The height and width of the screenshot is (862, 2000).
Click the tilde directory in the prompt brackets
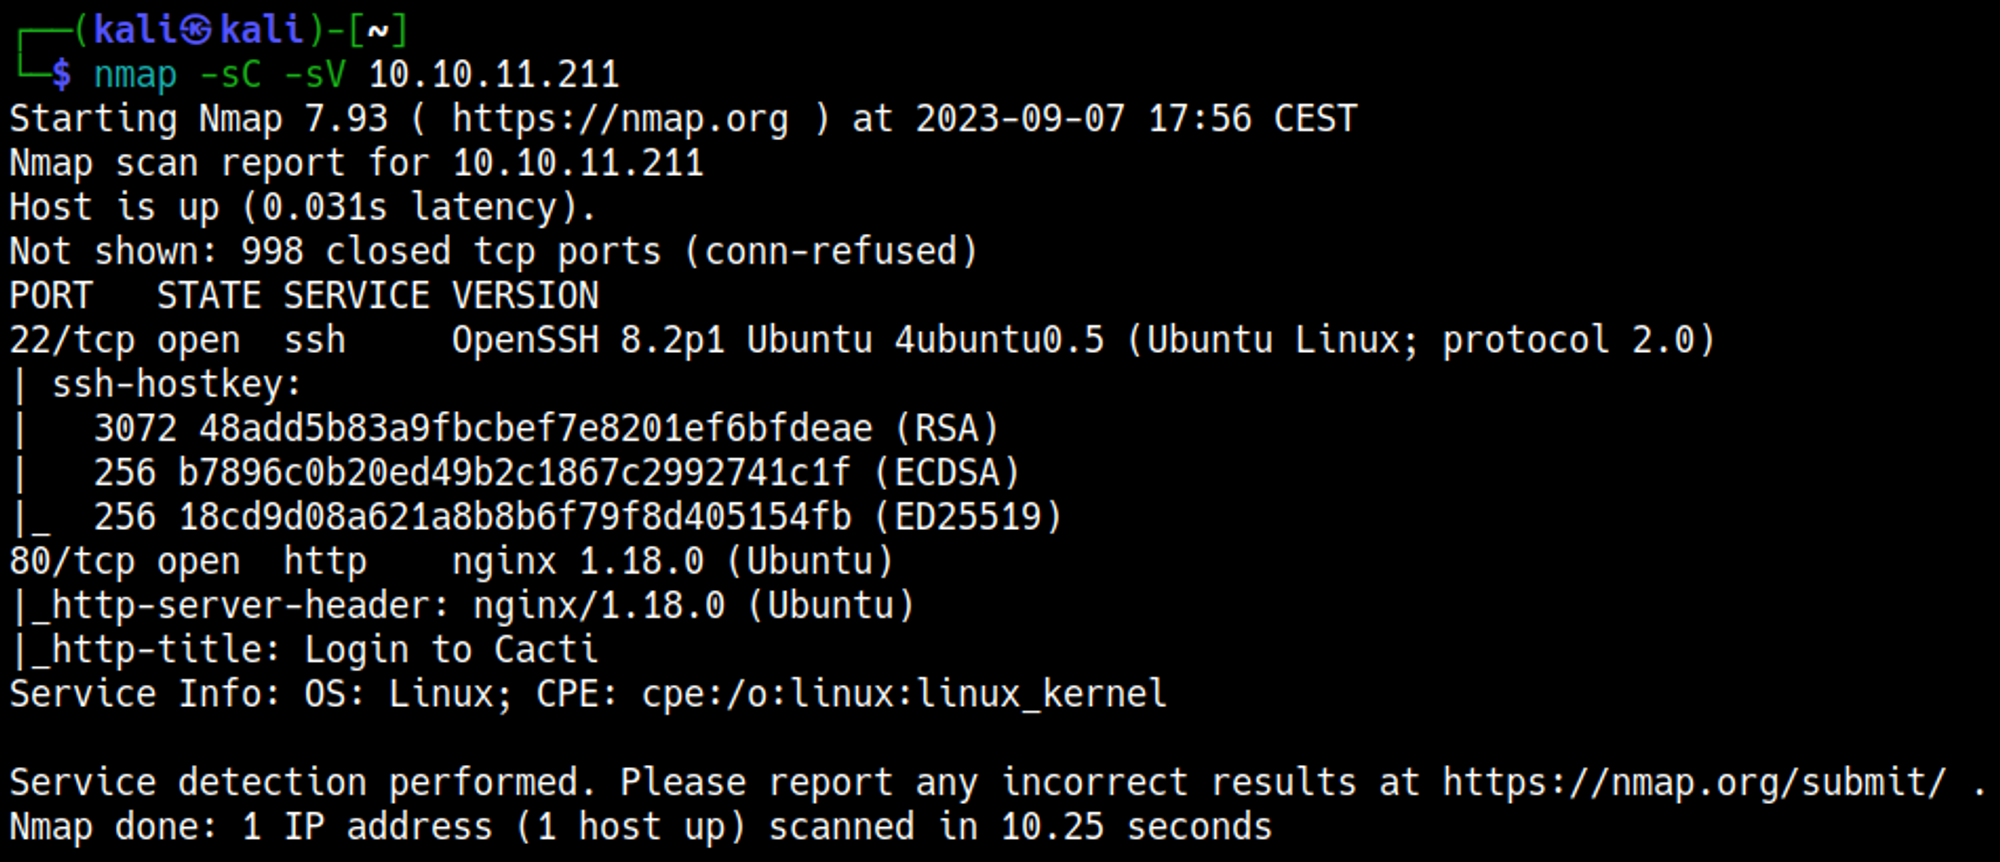pyautogui.click(x=377, y=31)
